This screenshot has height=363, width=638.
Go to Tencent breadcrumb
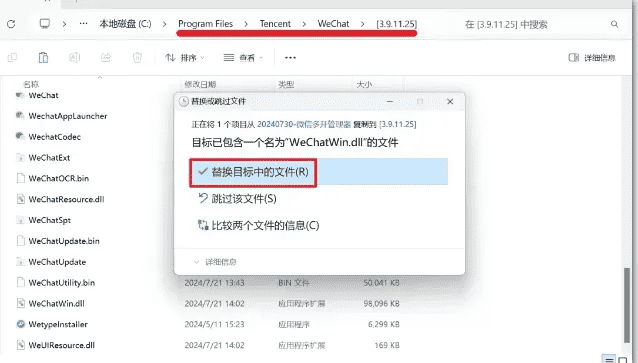click(x=275, y=24)
